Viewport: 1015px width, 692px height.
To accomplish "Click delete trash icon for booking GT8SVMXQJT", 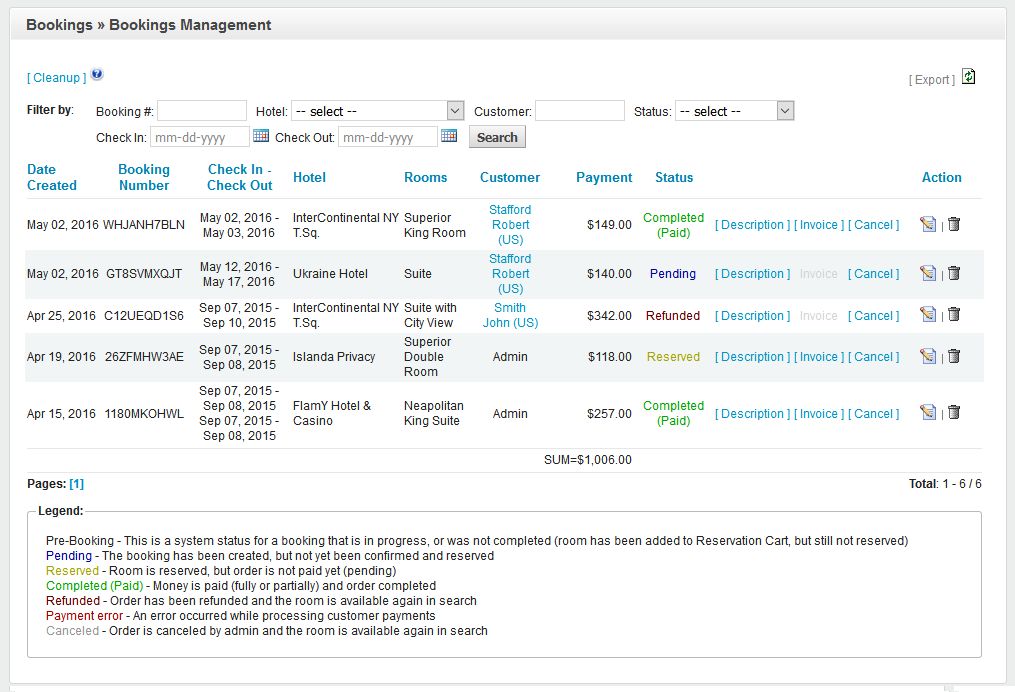I will coord(954,273).
